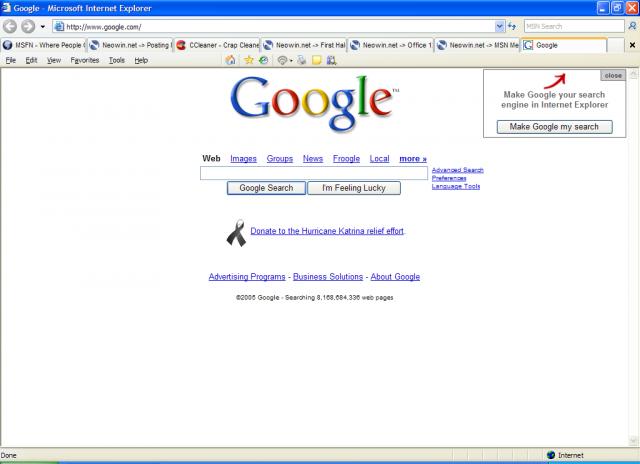Click the more » link
The height and width of the screenshot is (464, 640).
click(413, 159)
